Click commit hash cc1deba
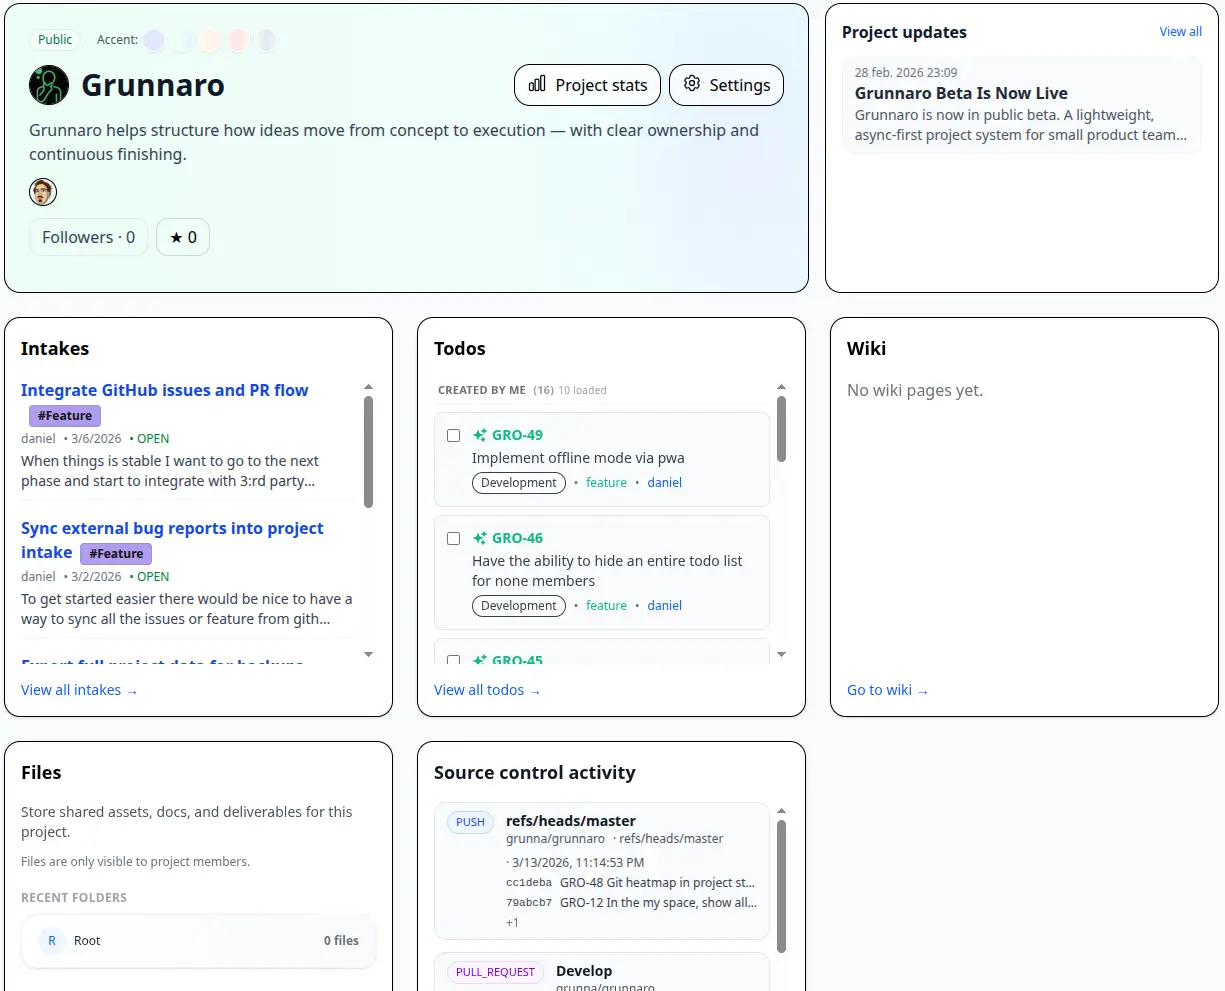Viewport: 1225px width, 991px height. point(529,883)
